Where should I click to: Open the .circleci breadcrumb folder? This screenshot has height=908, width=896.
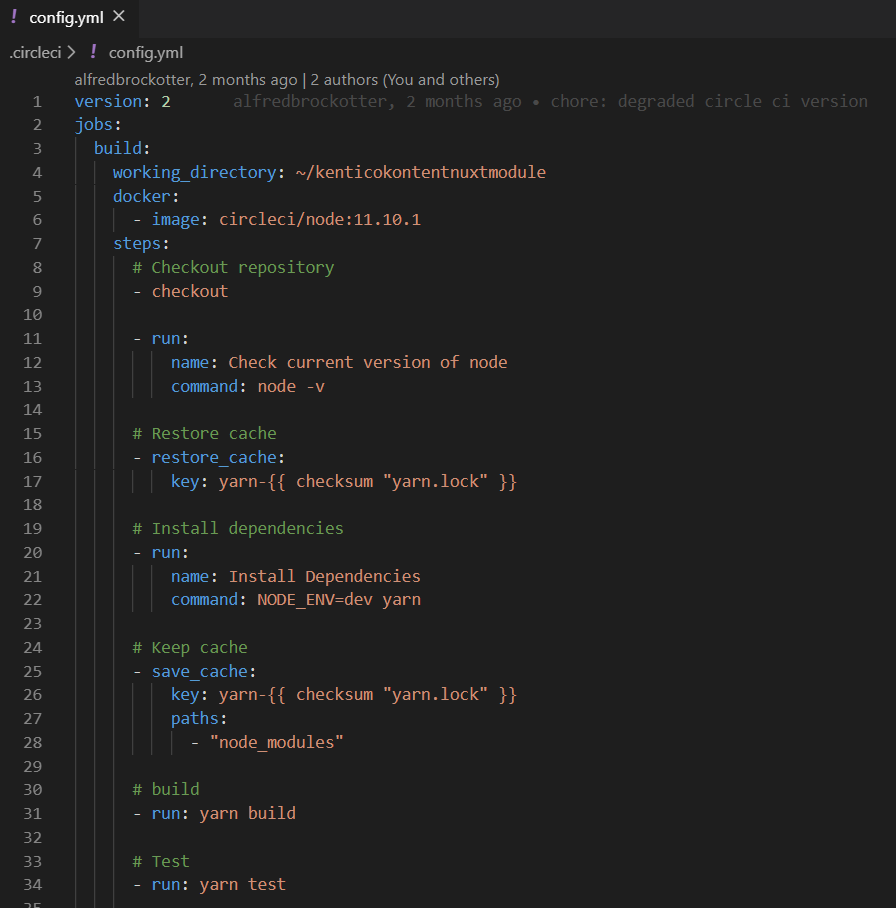35,53
